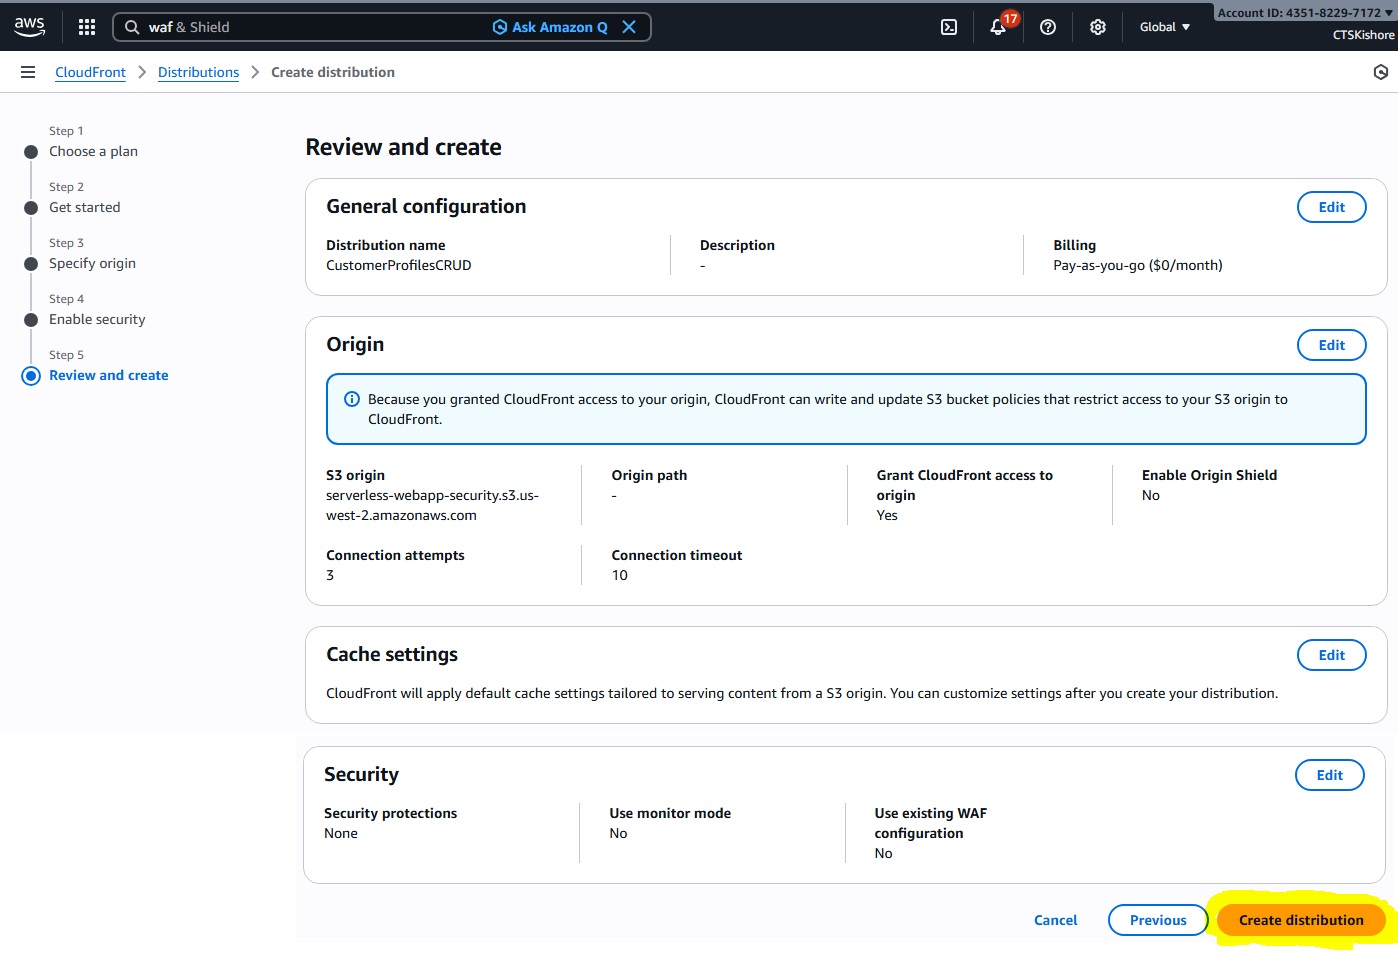
Task: Edit the Origin section
Action: (1331, 345)
